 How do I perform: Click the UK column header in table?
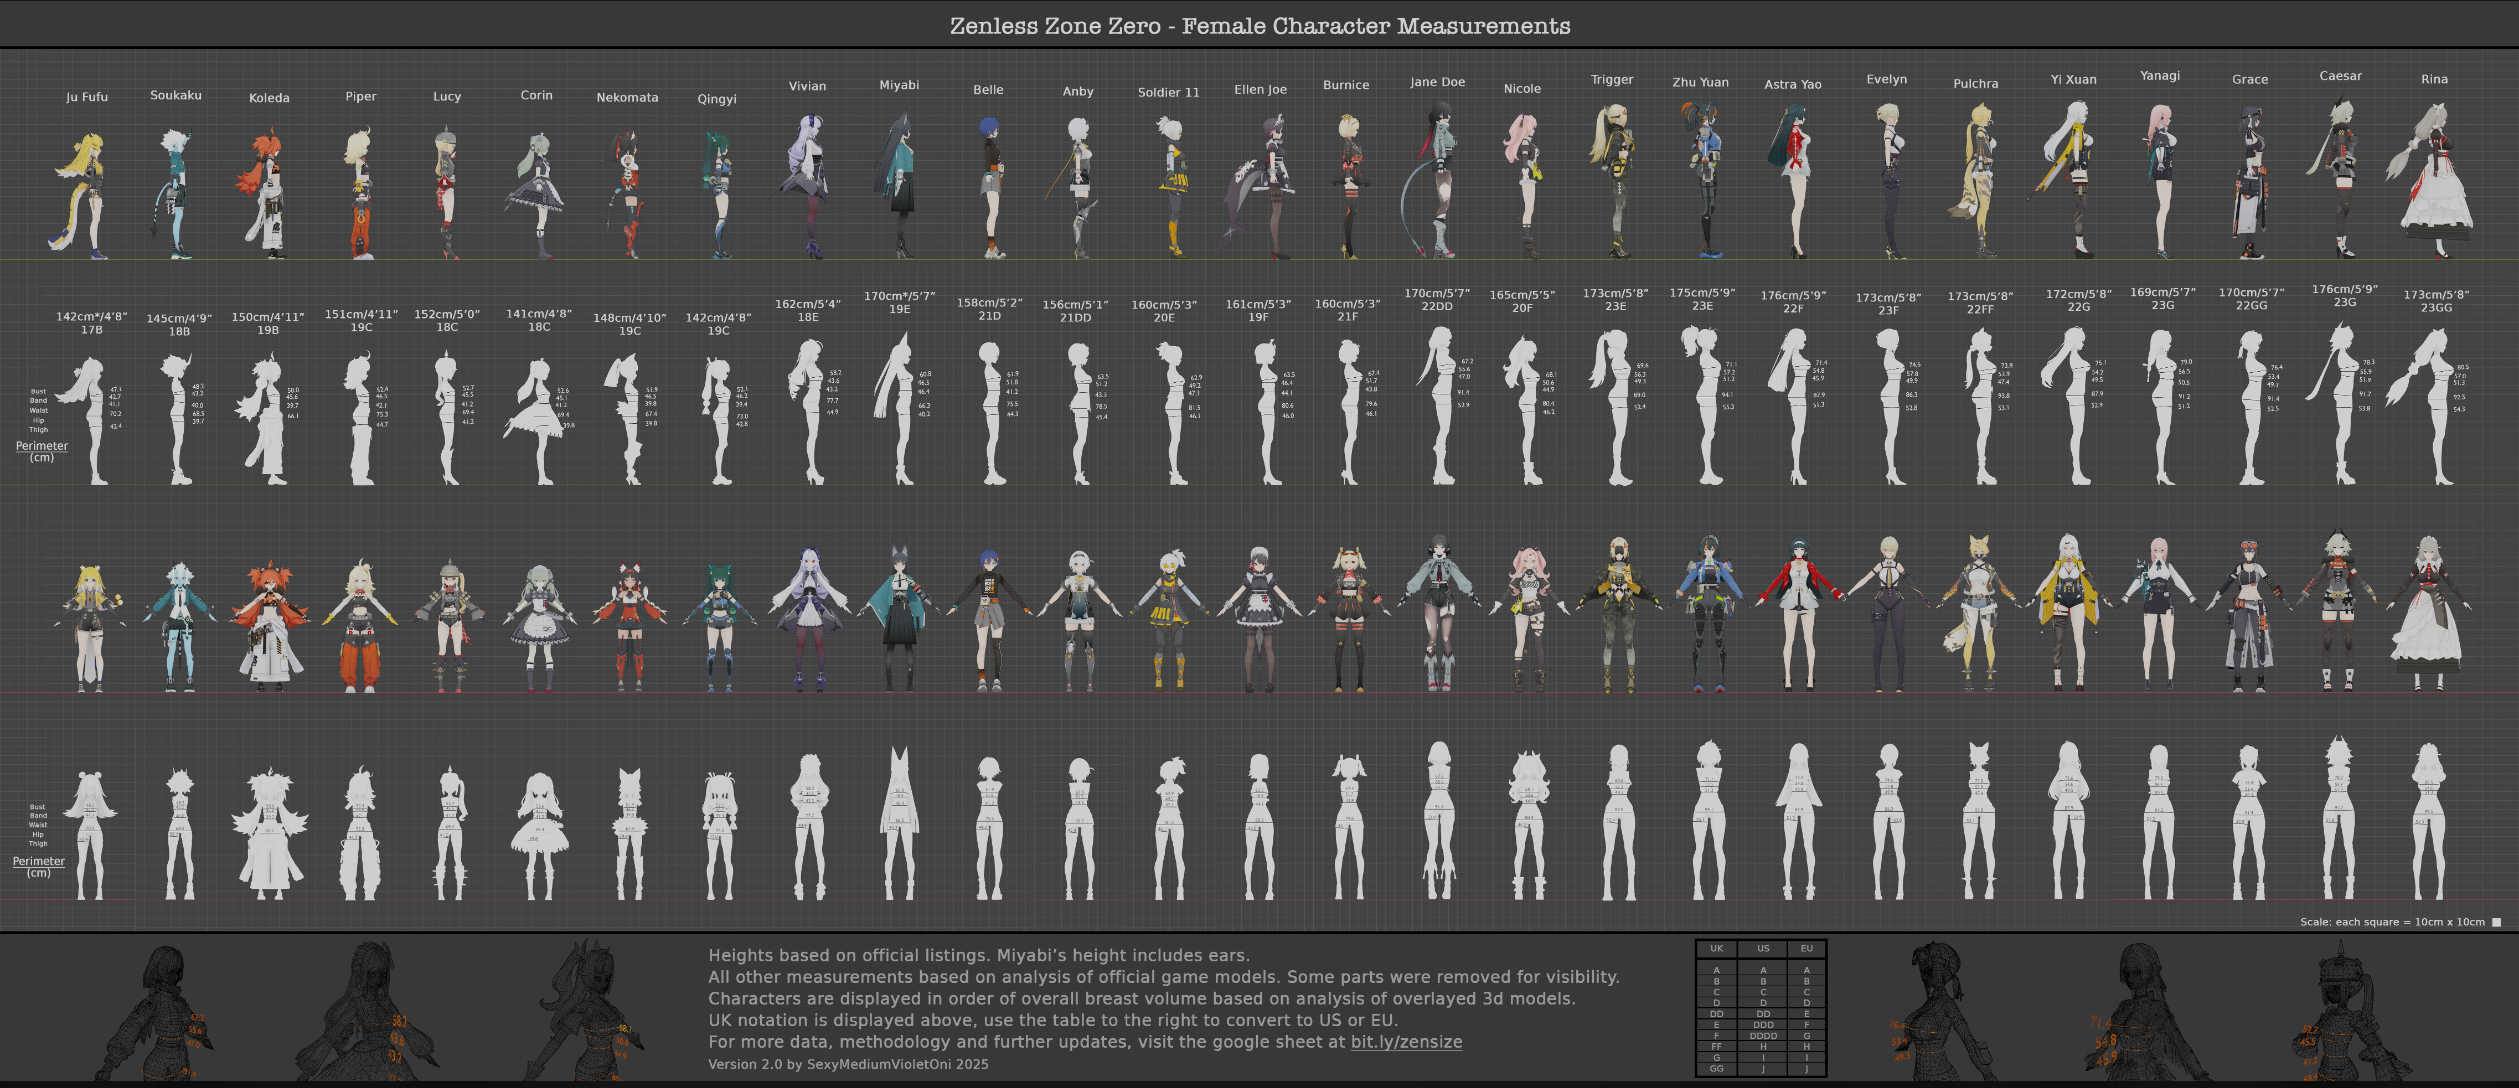(x=1716, y=949)
